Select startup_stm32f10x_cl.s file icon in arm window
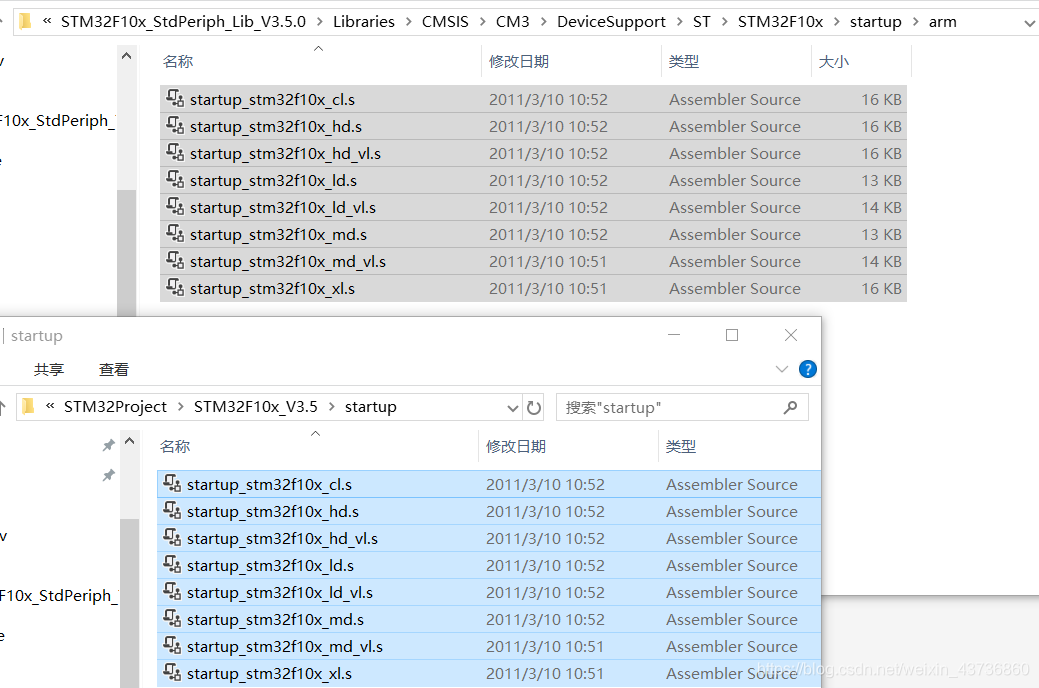 click(175, 99)
